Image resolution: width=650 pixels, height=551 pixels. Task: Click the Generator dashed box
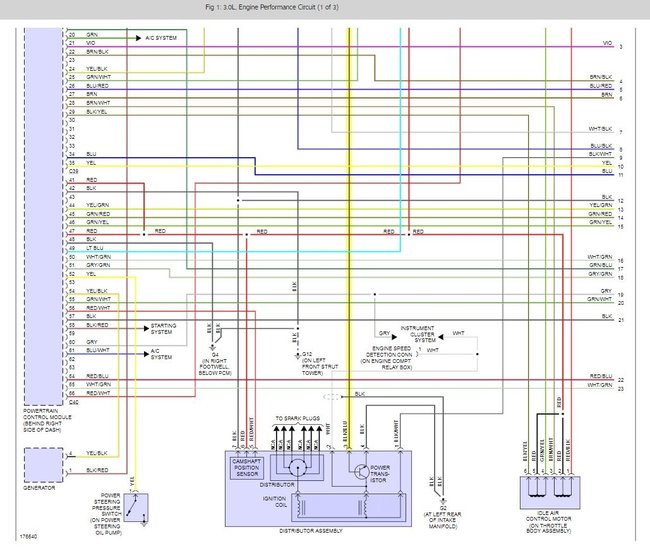pyautogui.click(x=44, y=465)
